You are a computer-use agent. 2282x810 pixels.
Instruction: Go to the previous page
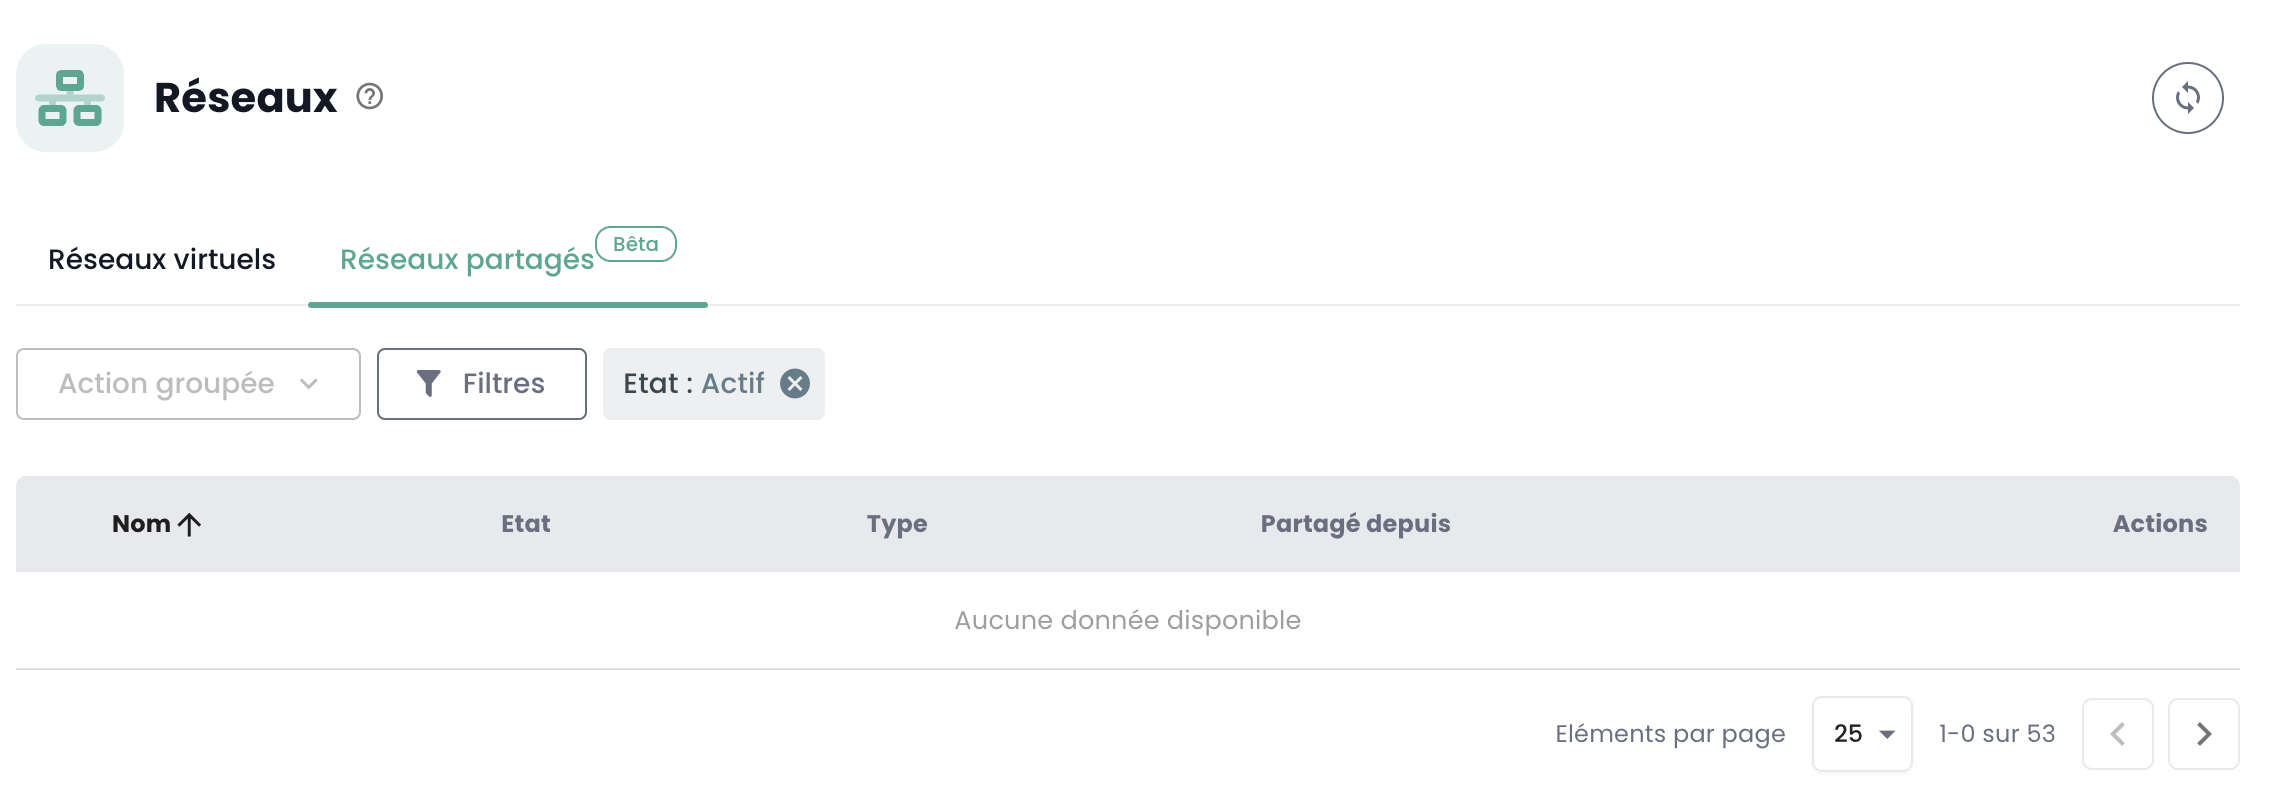point(2117,734)
